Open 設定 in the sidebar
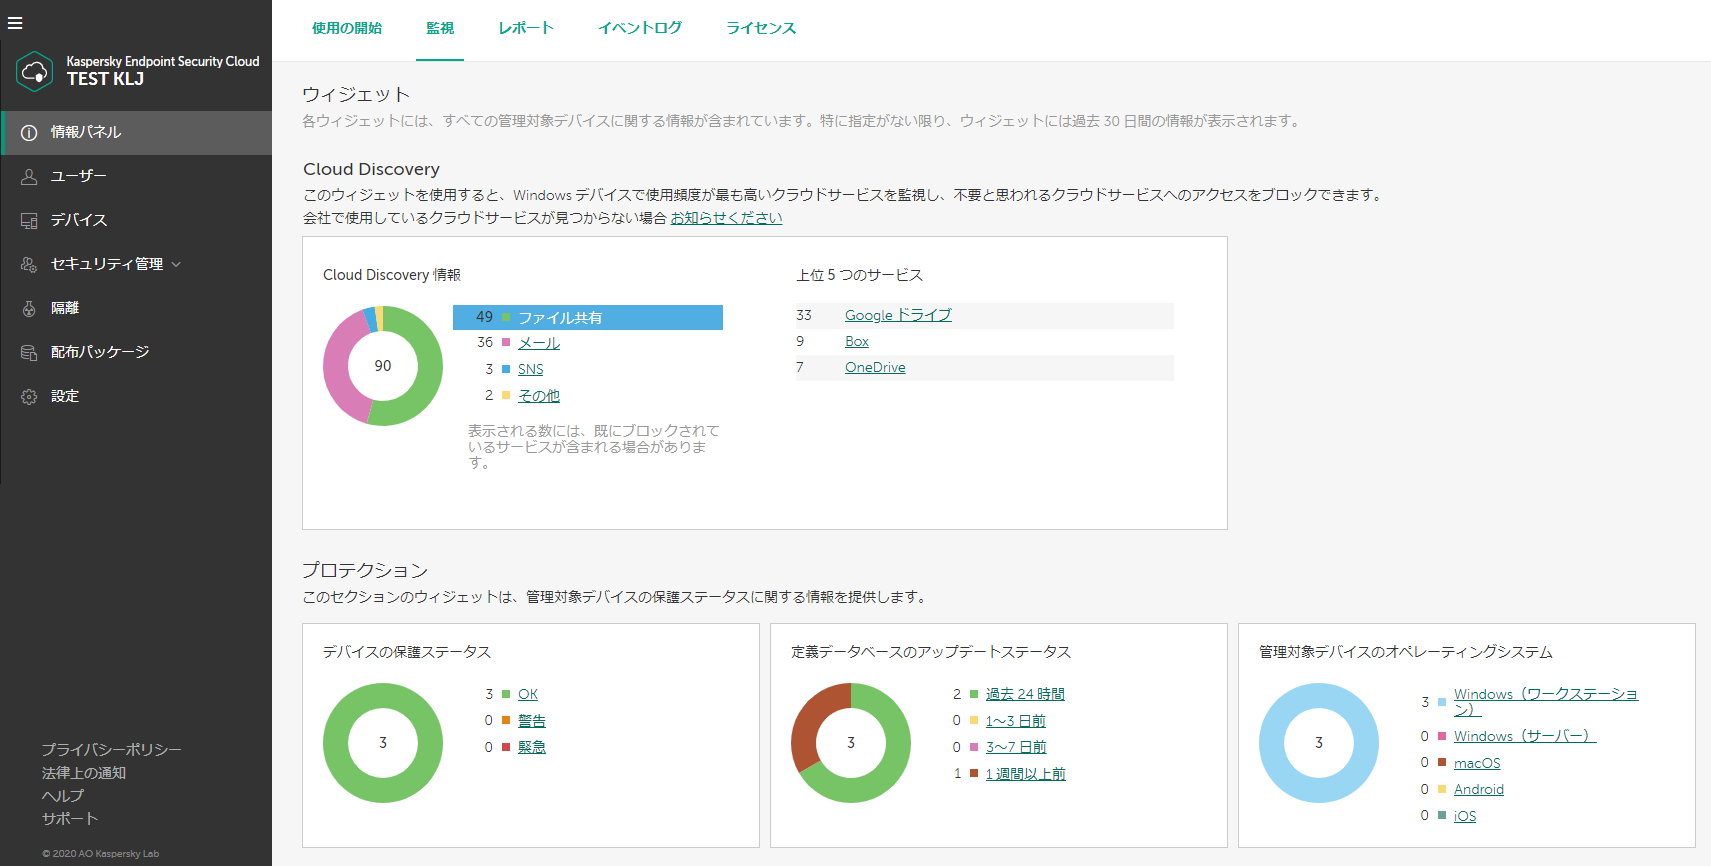Viewport: 1711px width, 866px height. [x=136, y=397]
